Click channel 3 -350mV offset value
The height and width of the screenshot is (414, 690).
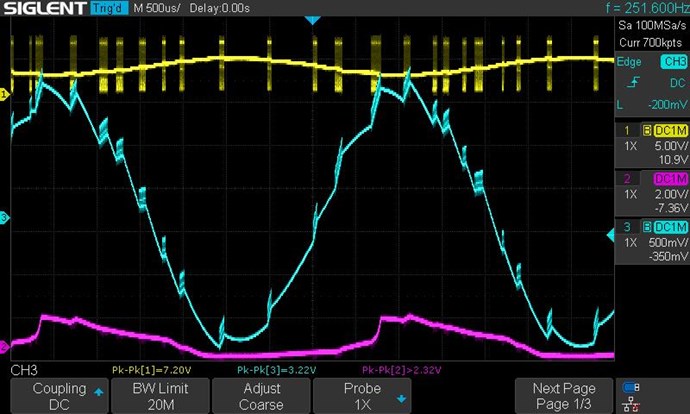(x=668, y=256)
